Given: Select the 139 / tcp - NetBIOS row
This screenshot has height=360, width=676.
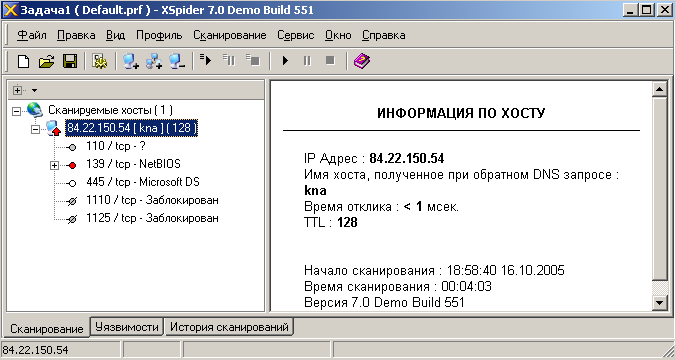Looking at the screenshot, I should point(133,164).
